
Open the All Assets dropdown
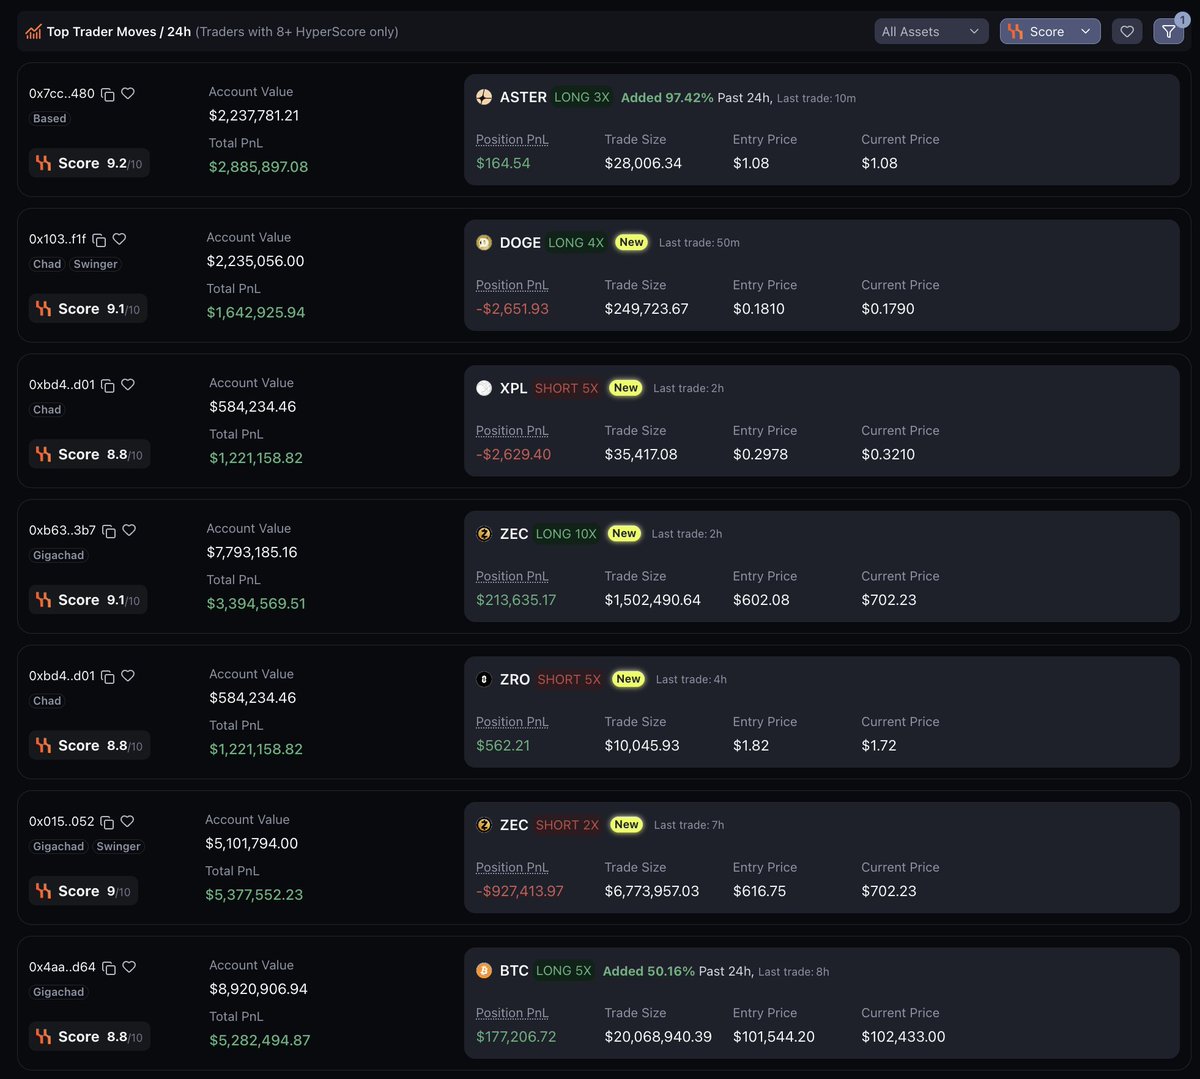pyautogui.click(x=930, y=32)
